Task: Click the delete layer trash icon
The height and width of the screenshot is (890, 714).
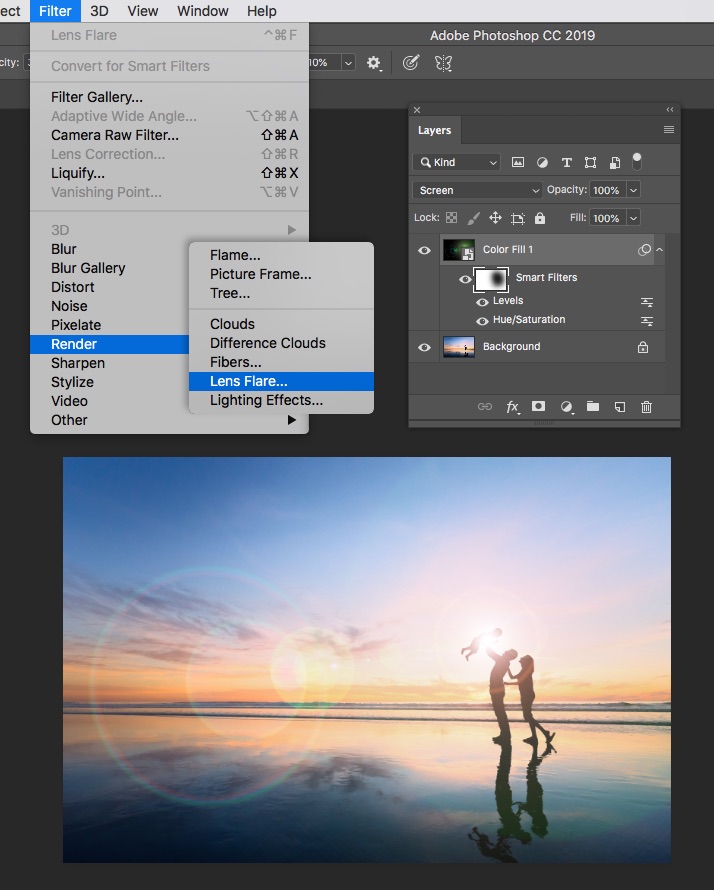Action: (646, 407)
